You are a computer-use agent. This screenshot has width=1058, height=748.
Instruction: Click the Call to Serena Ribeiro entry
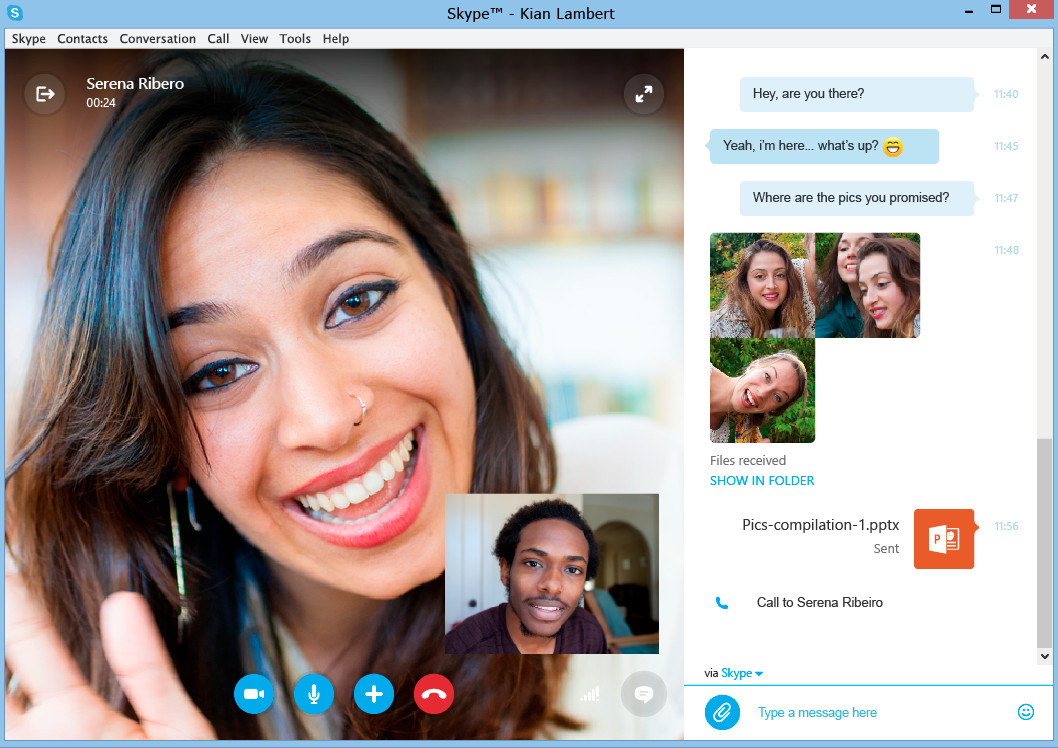point(819,603)
